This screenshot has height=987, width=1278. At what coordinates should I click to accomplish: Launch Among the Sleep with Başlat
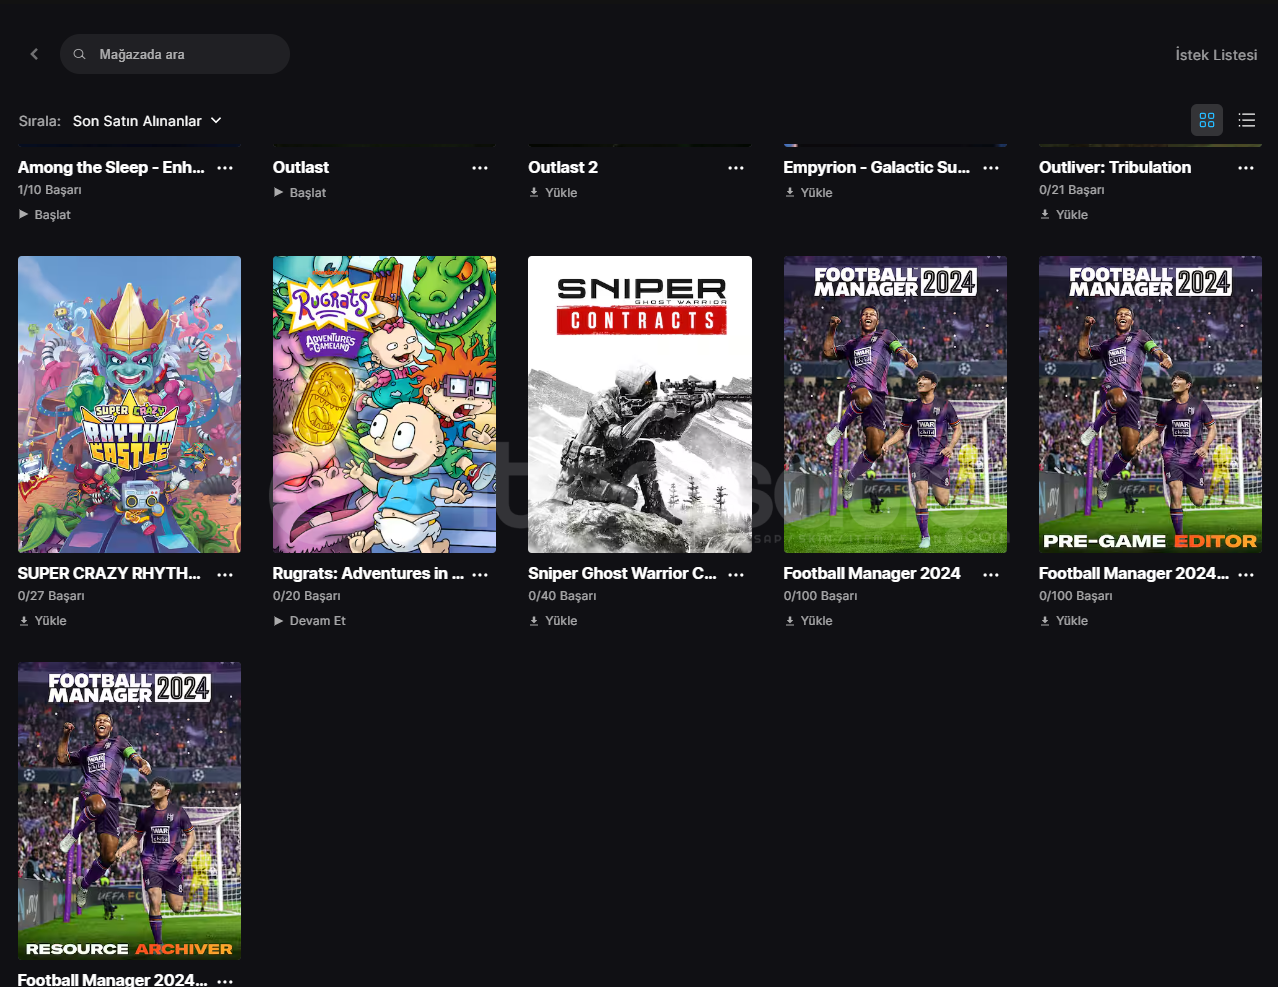(44, 214)
